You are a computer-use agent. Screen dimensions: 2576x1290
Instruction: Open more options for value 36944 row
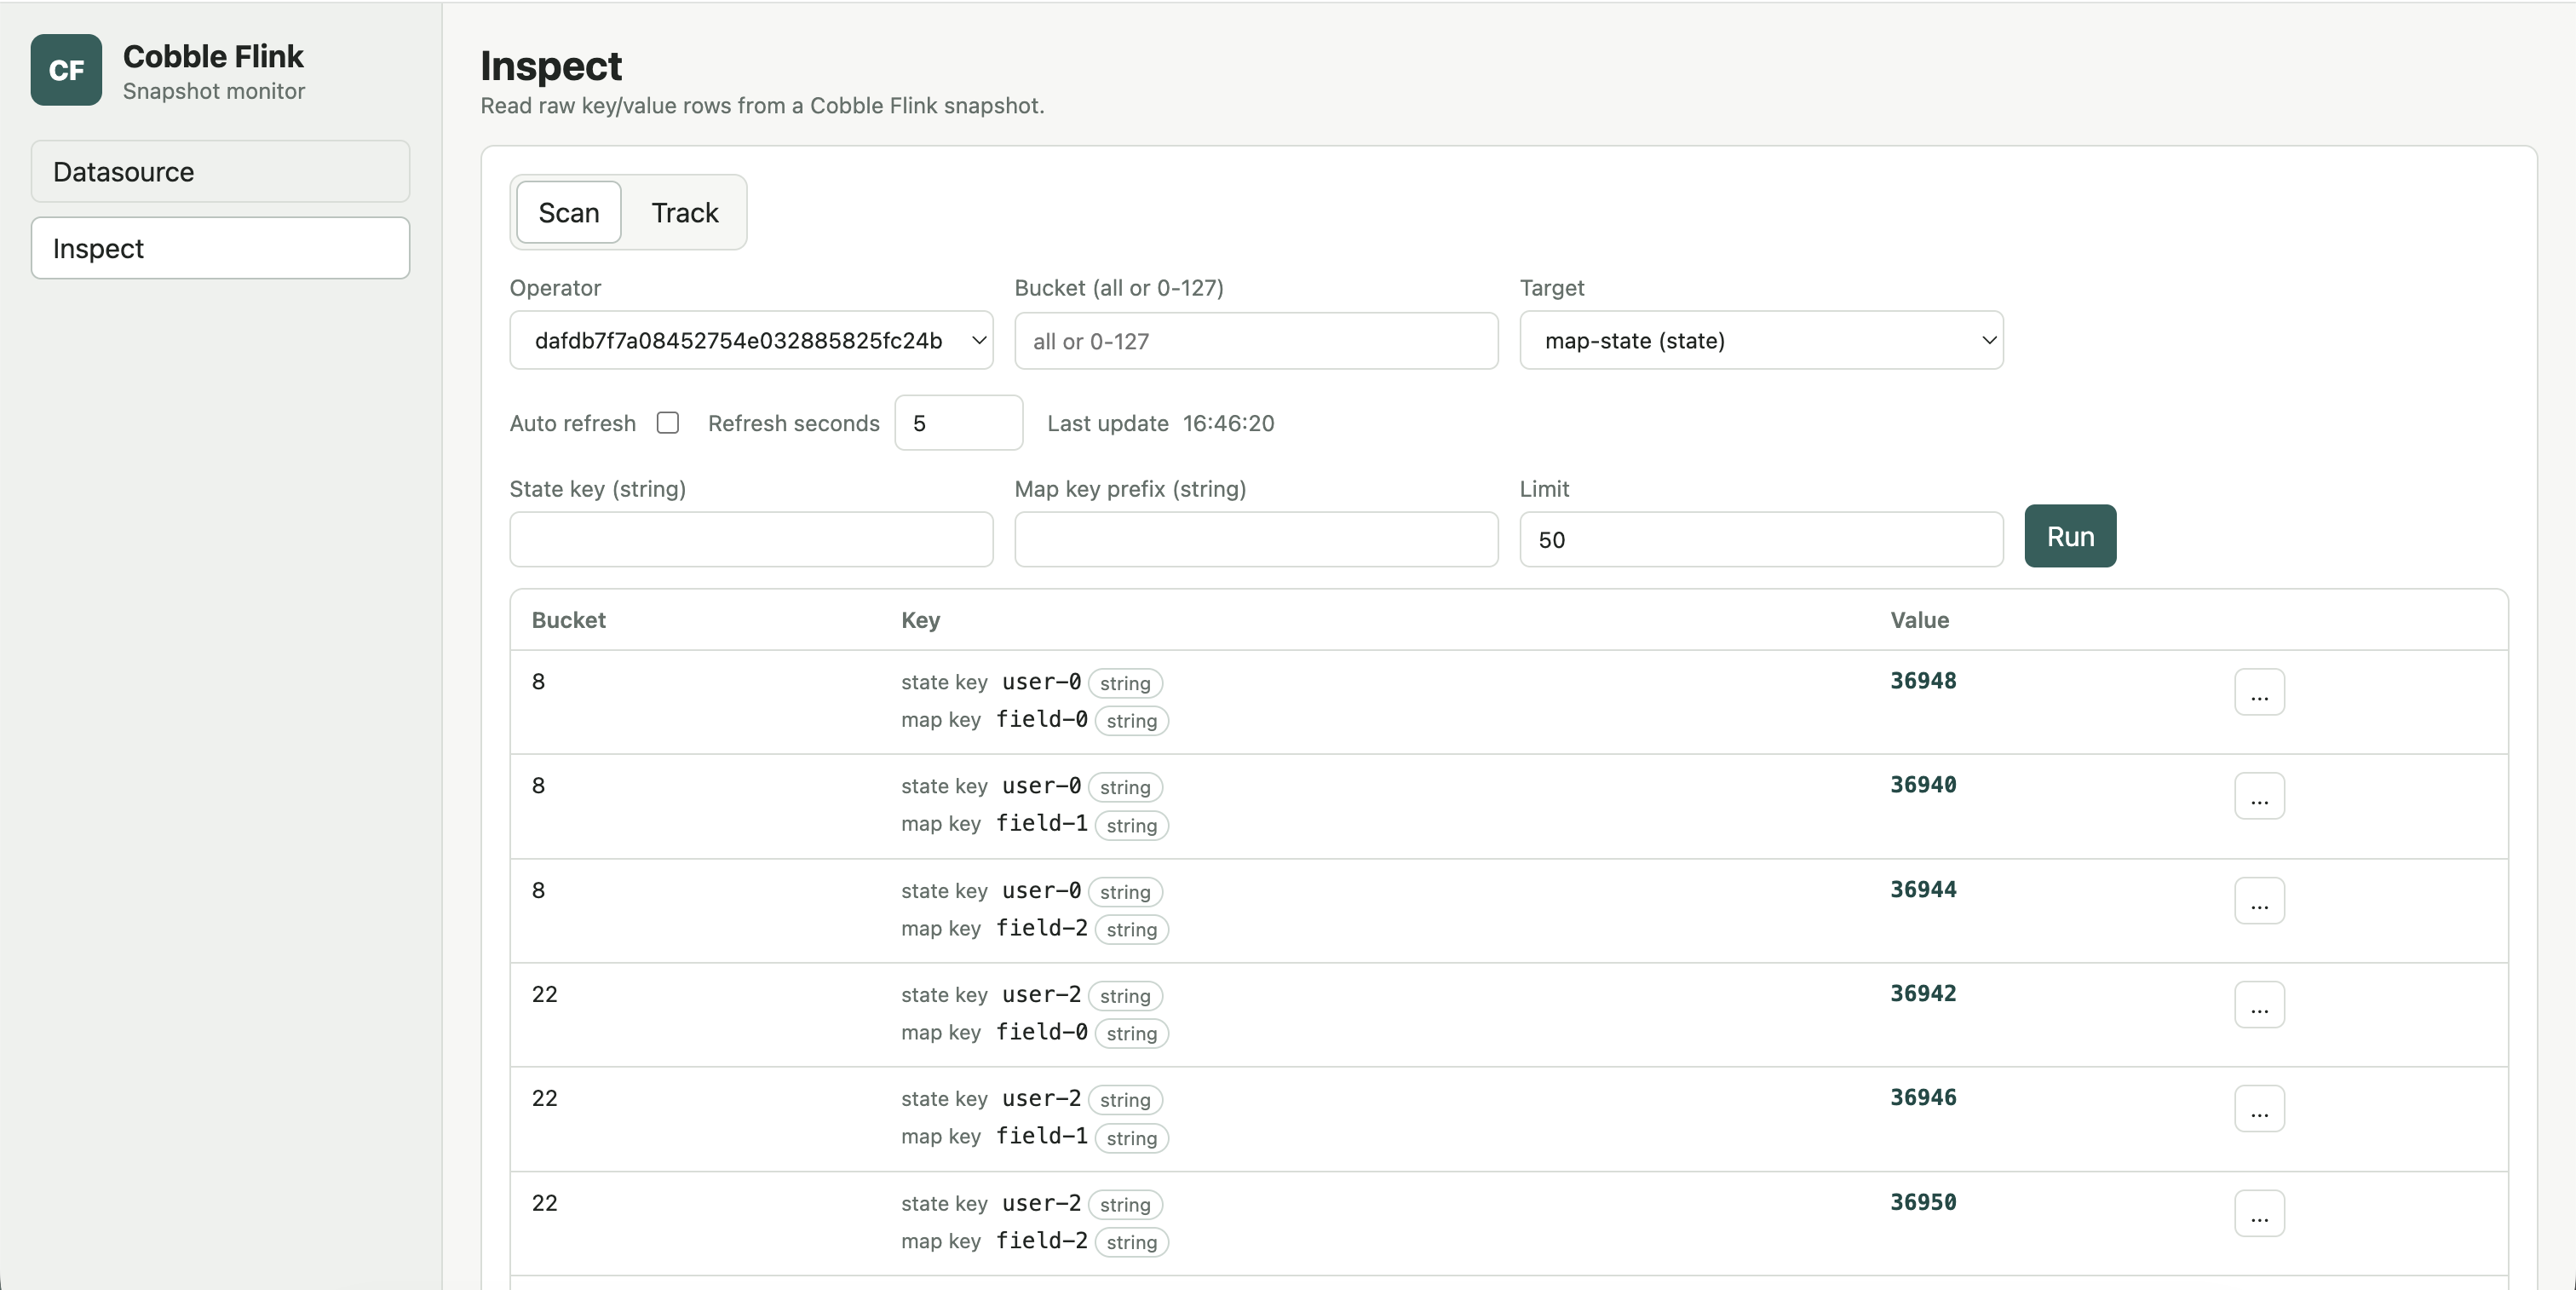click(2259, 901)
